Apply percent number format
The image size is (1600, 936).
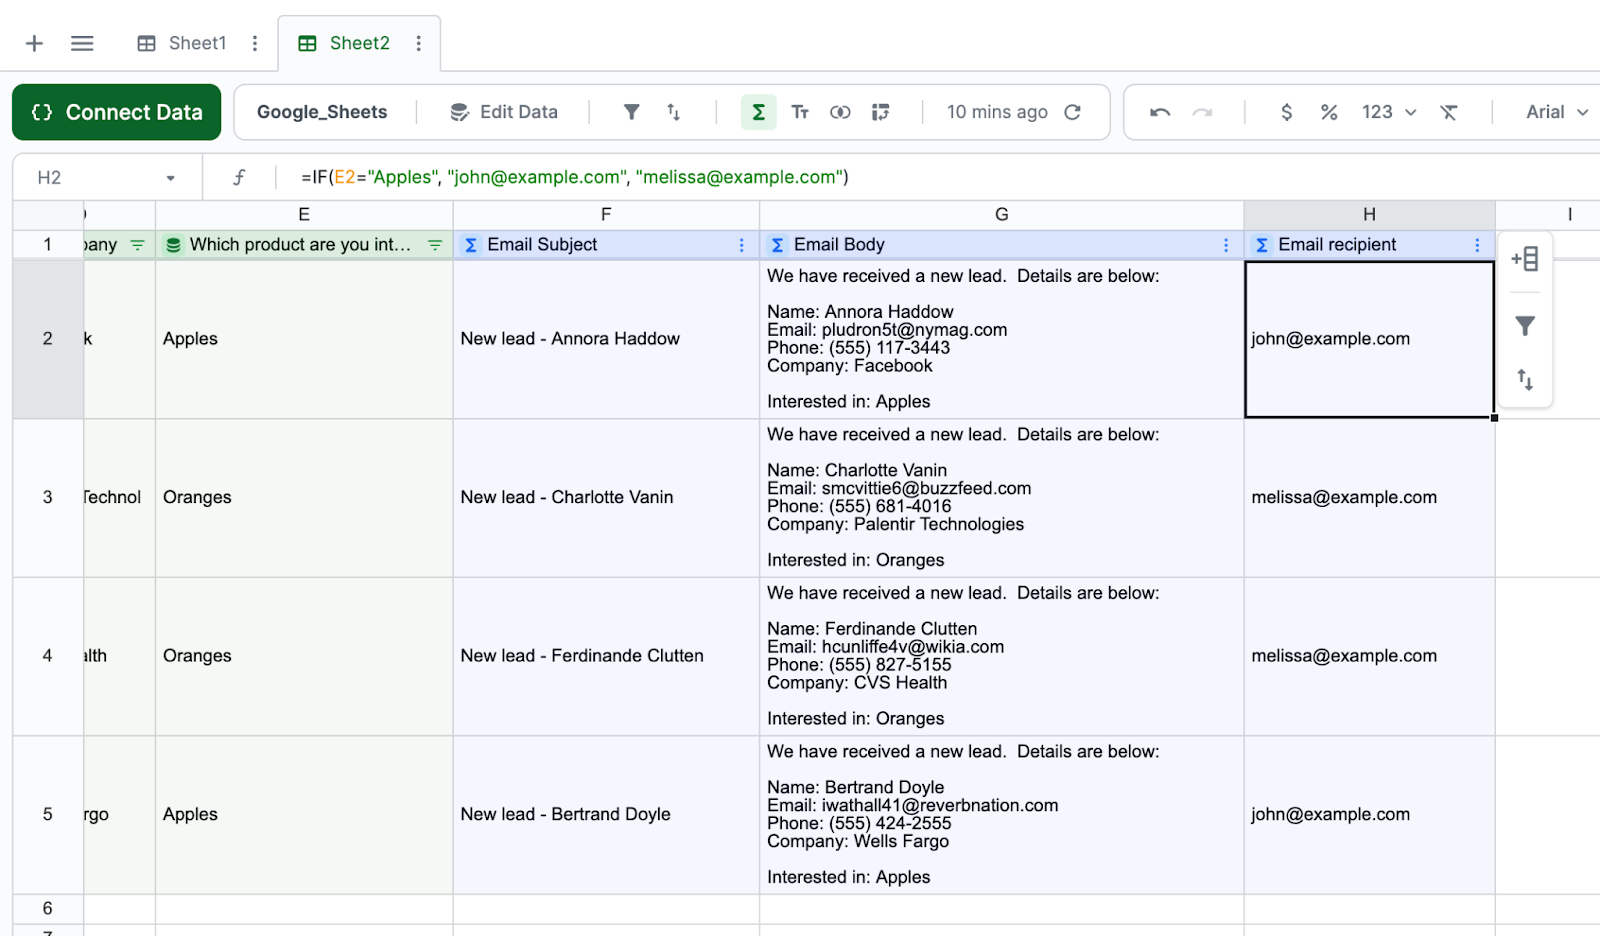1328,112
